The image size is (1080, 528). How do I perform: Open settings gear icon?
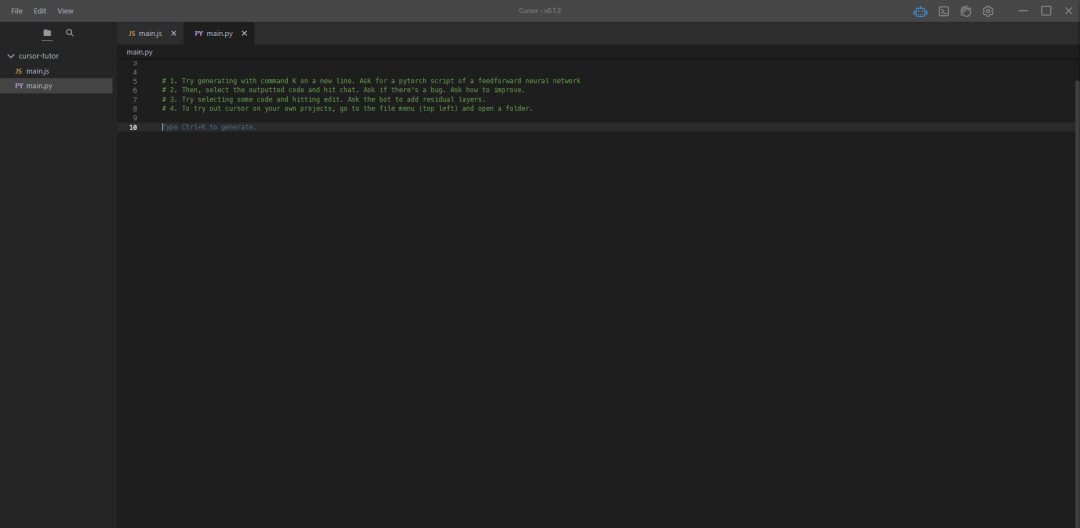click(988, 11)
